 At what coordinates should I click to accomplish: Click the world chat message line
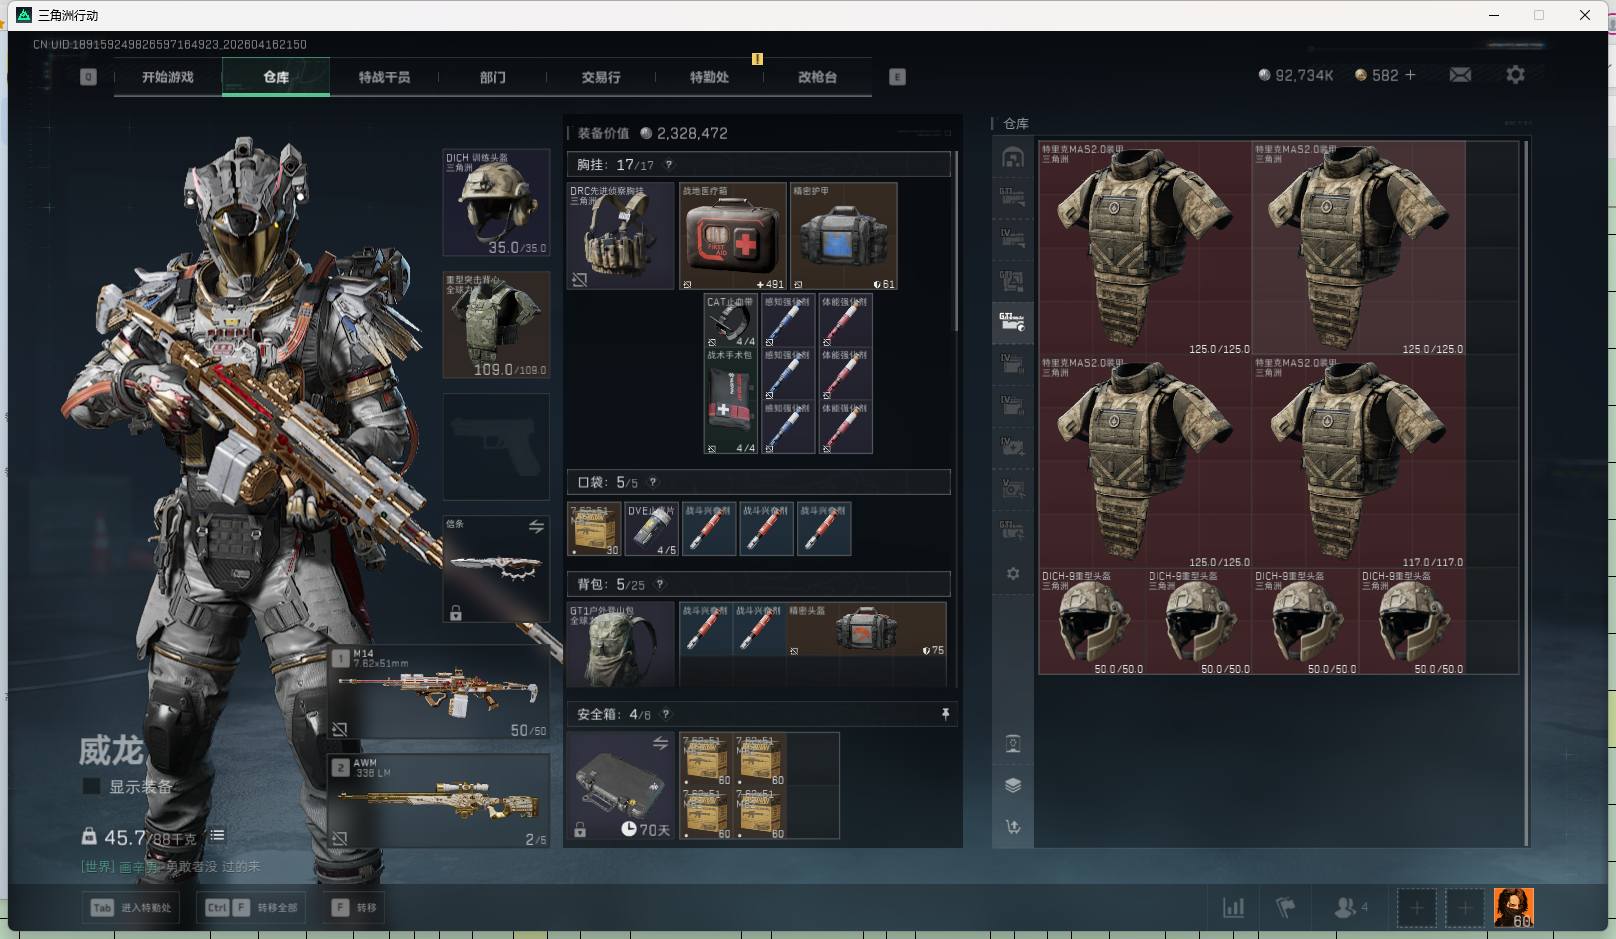pyautogui.click(x=171, y=866)
